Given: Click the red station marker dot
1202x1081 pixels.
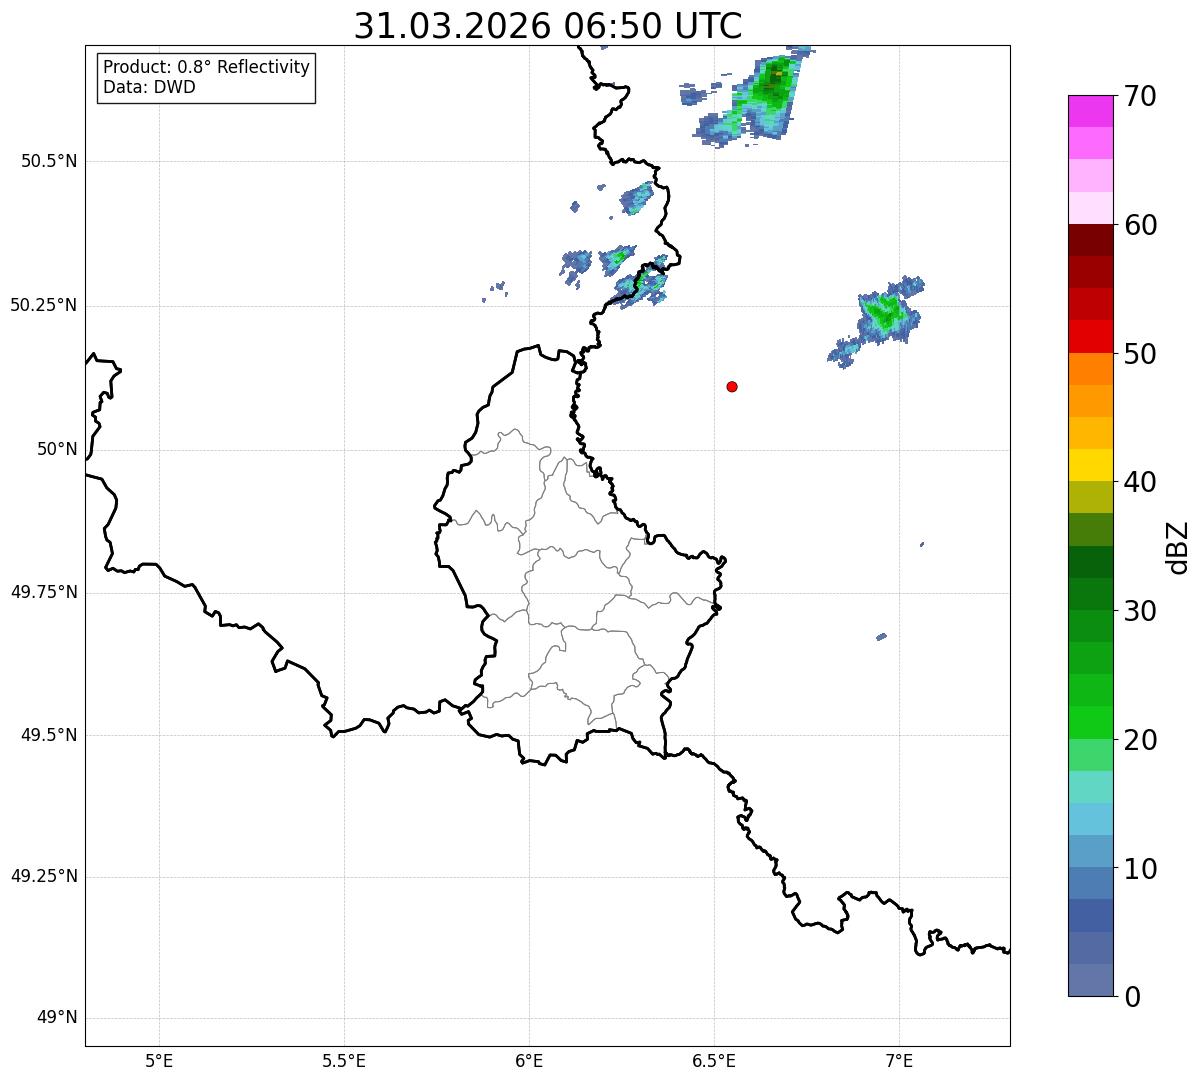Looking at the screenshot, I should click(x=732, y=387).
